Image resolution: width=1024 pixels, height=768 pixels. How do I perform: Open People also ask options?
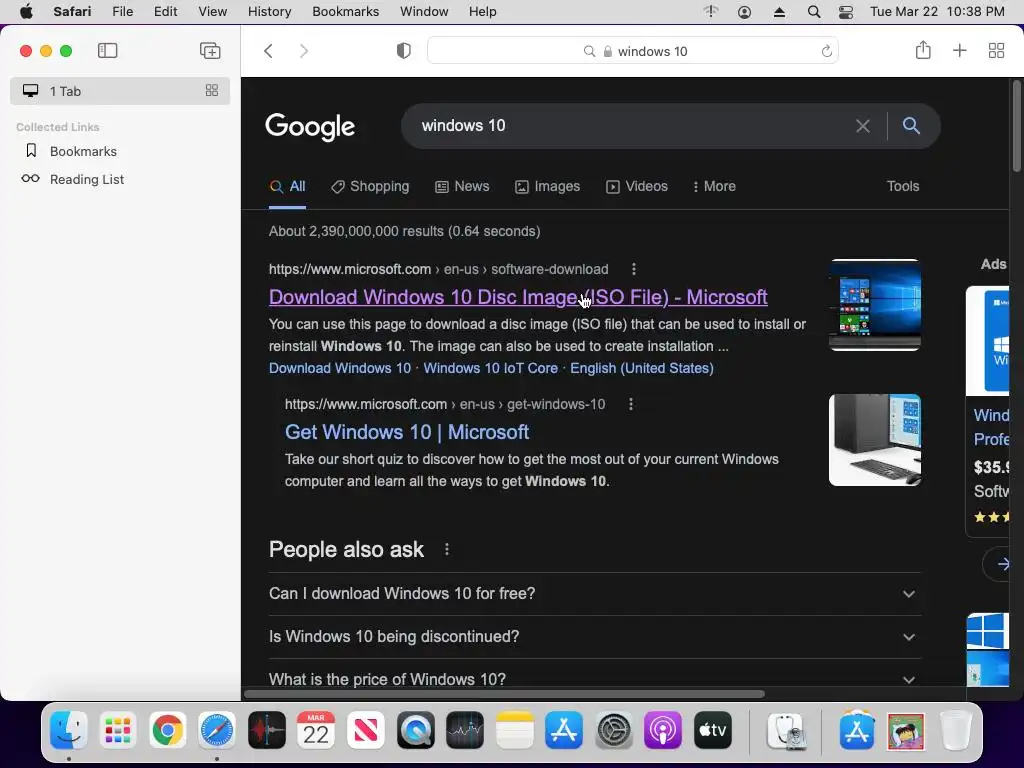tap(447, 549)
